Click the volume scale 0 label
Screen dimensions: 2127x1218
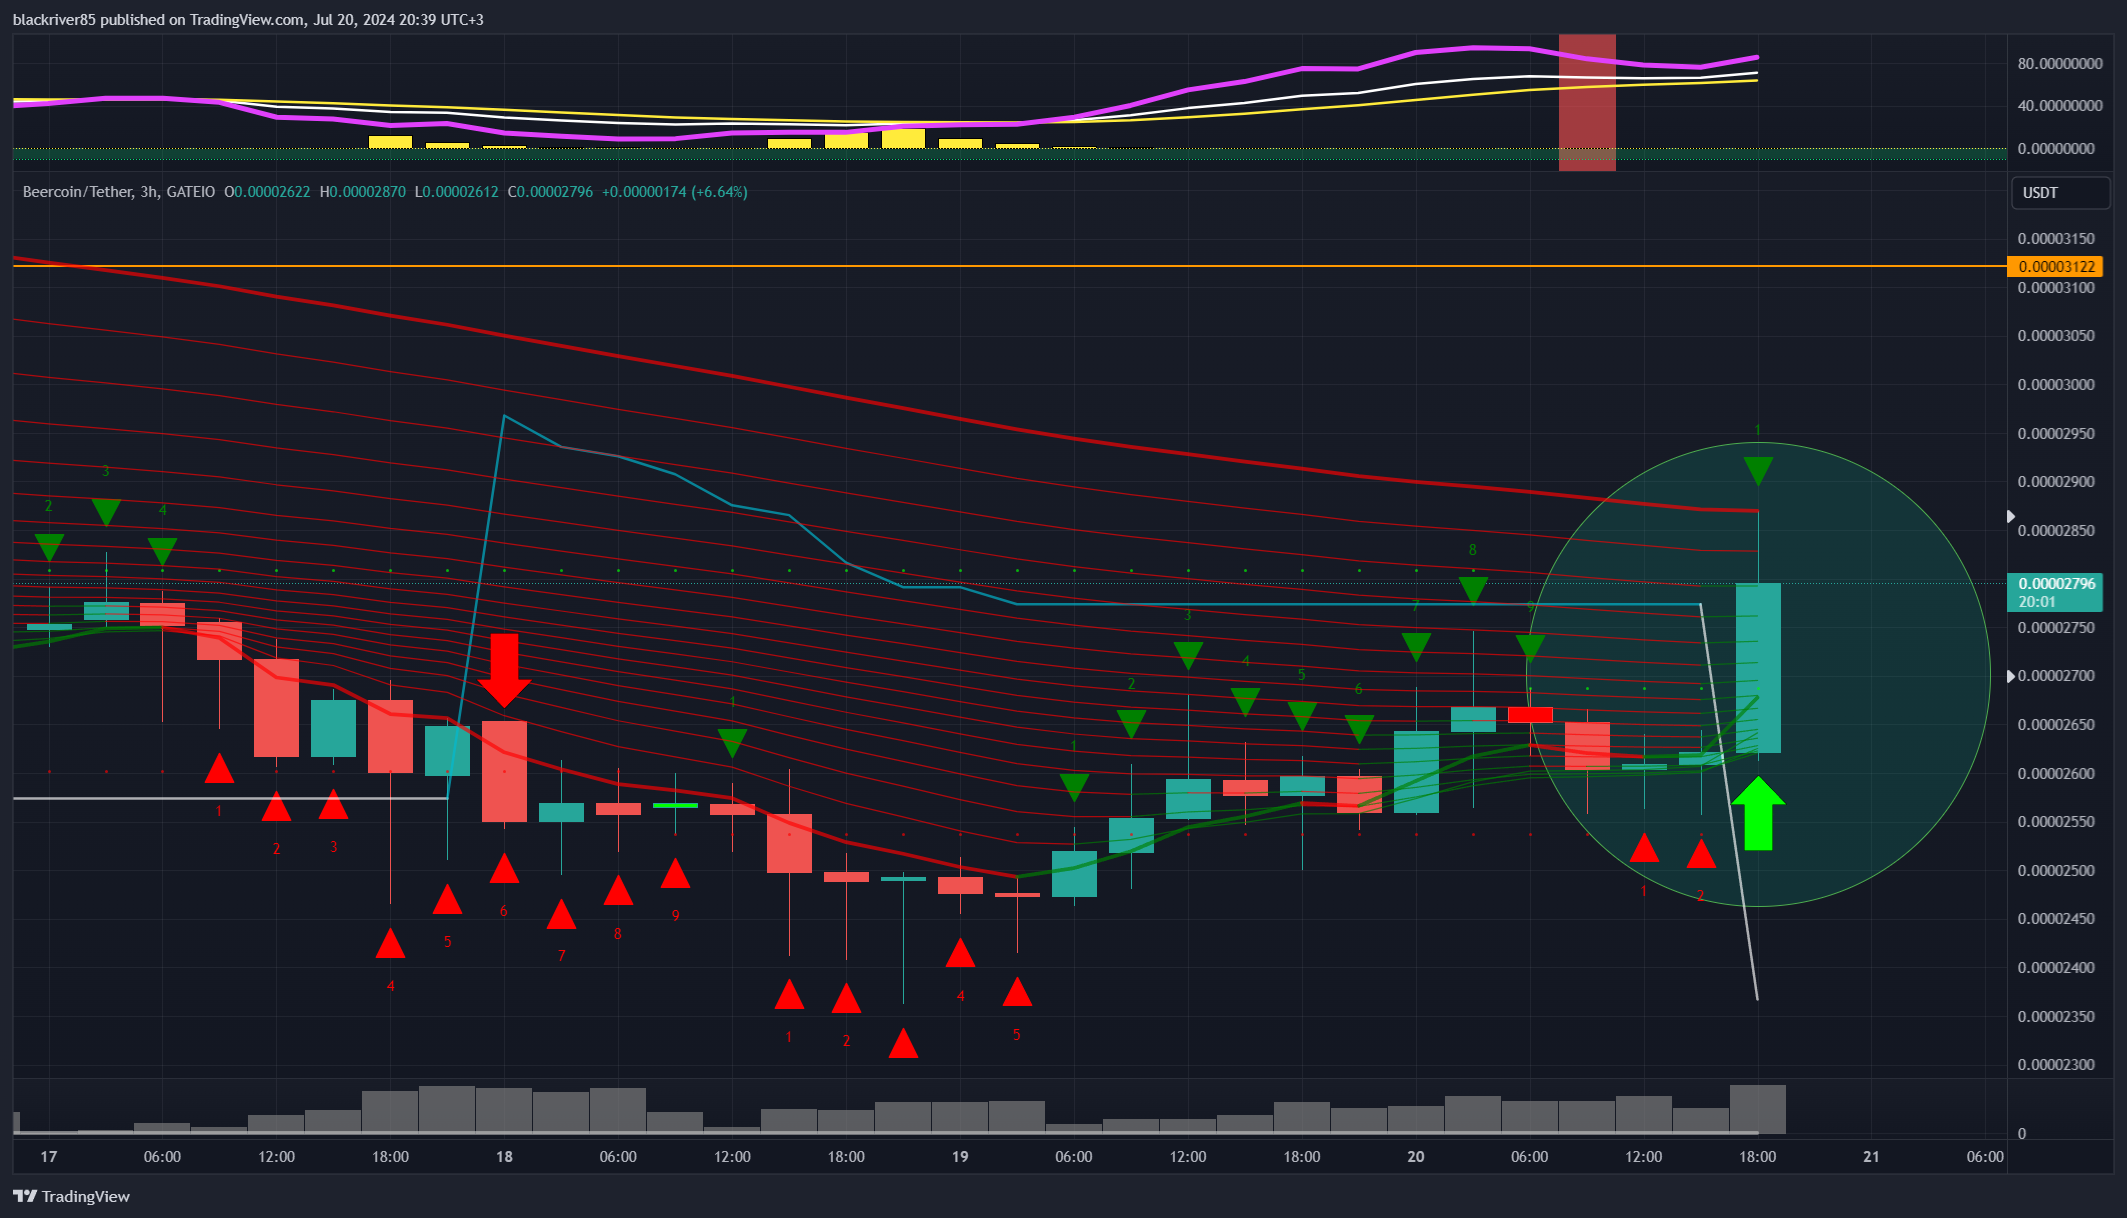pos(2022,1134)
